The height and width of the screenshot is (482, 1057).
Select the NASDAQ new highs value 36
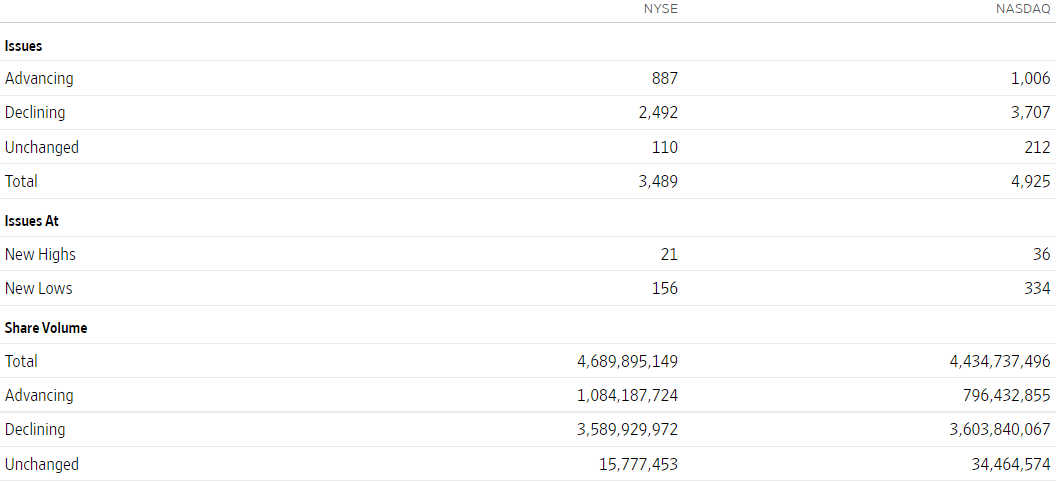tap(1041, 254)
